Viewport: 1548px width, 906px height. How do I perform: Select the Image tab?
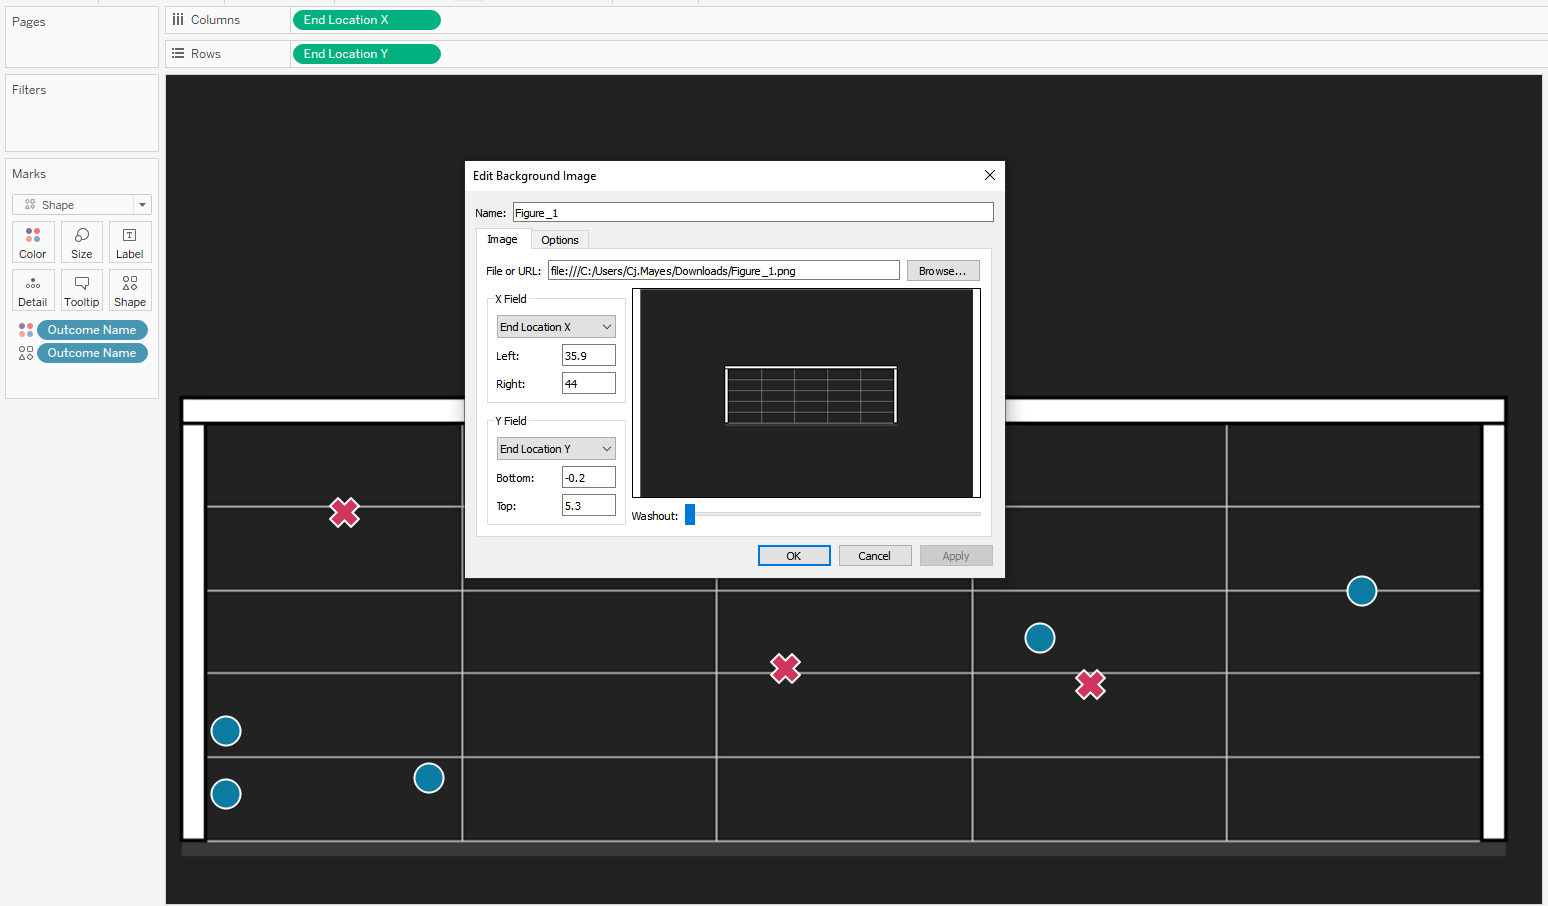click(502, 240)
